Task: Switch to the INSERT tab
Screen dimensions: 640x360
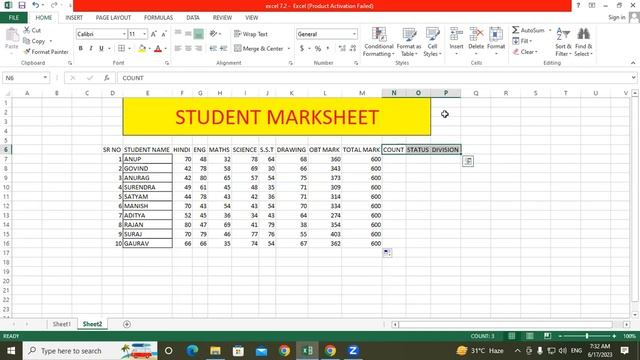Action: point(74,18)
